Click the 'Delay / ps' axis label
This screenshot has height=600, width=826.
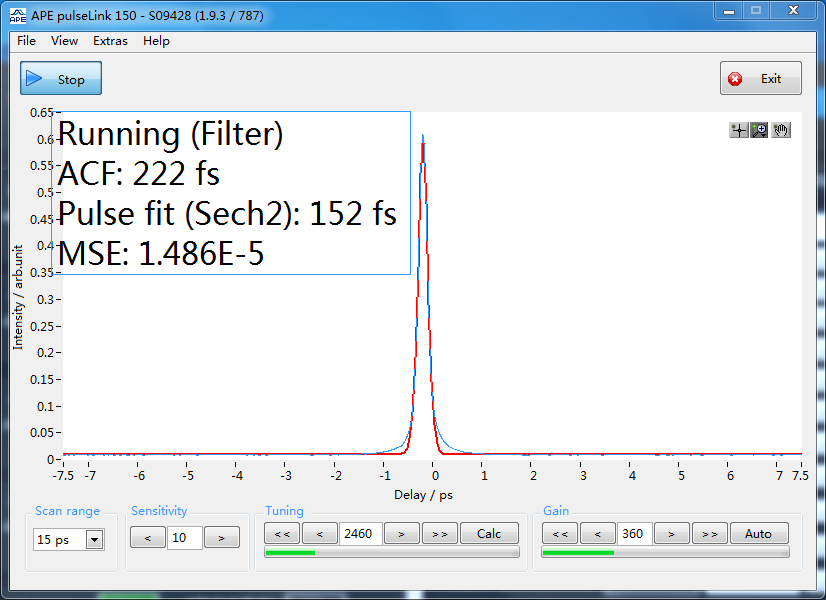[424, 495]
